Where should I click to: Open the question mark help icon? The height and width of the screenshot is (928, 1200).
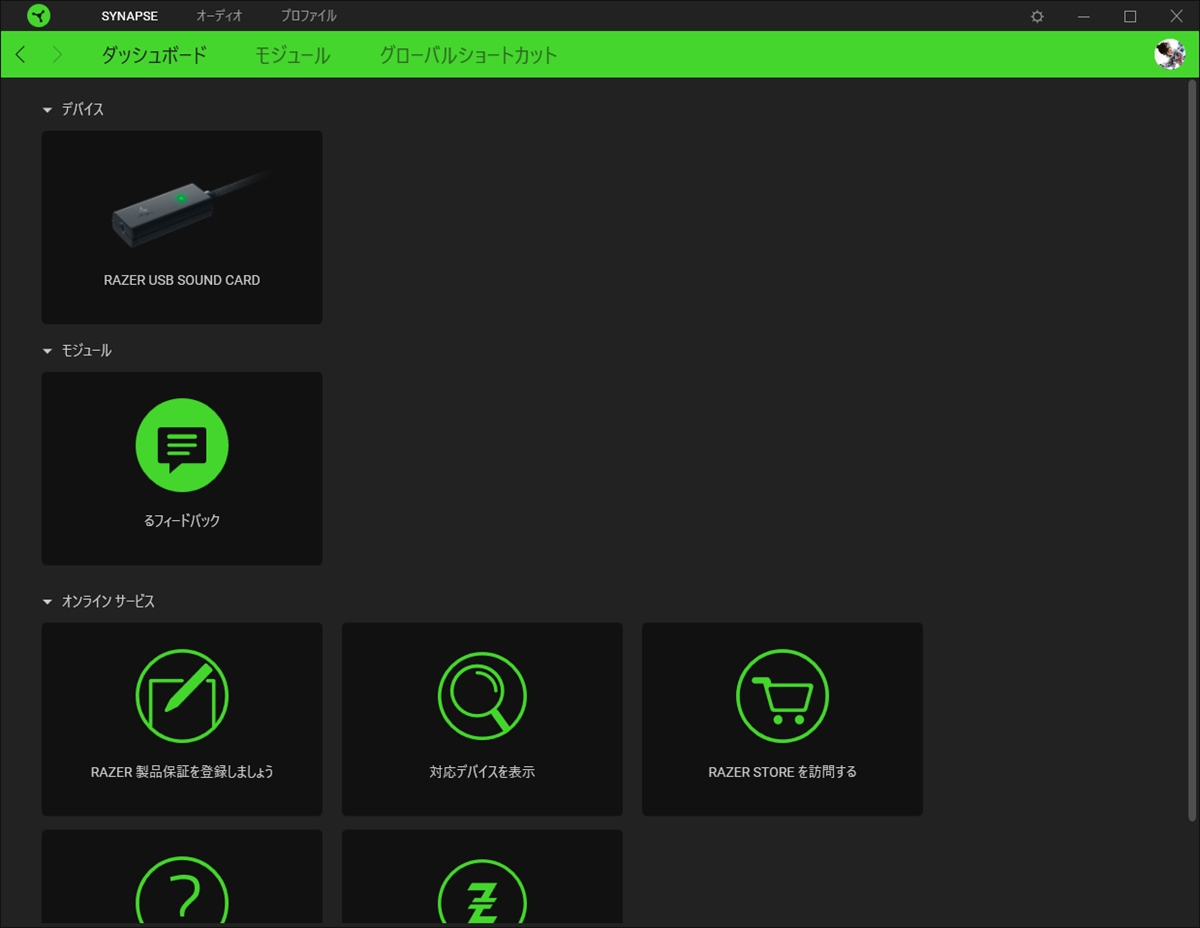pyautogui.click(x=182, y=890)
